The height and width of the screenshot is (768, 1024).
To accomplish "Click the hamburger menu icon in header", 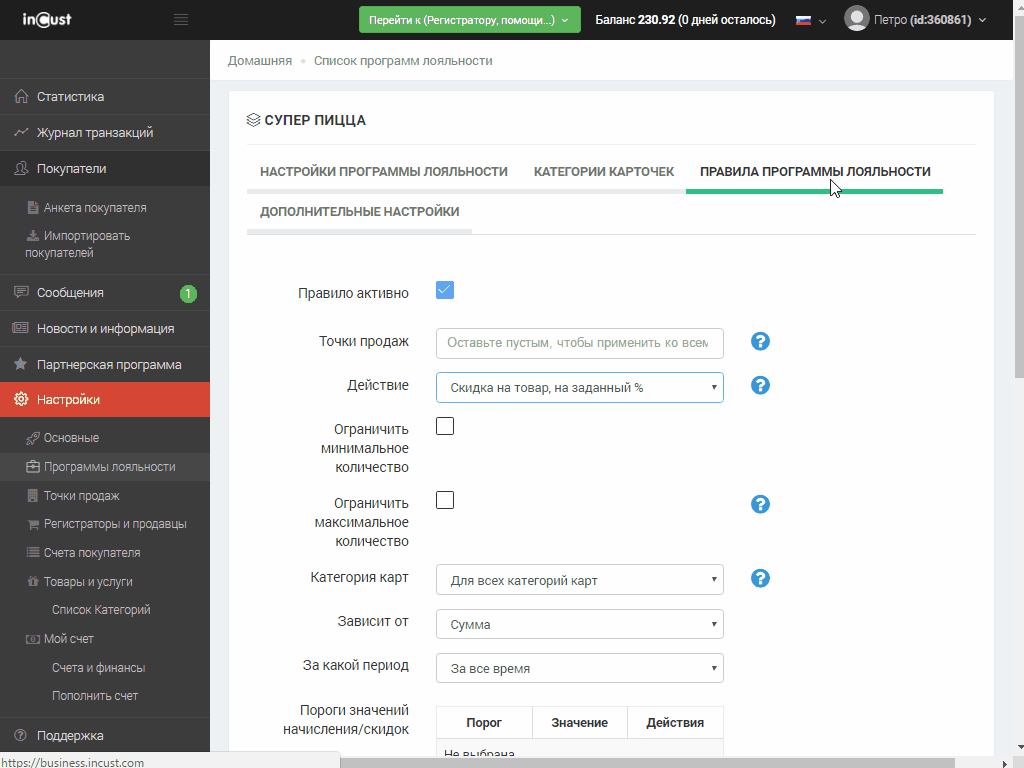I will coord(181,20).
